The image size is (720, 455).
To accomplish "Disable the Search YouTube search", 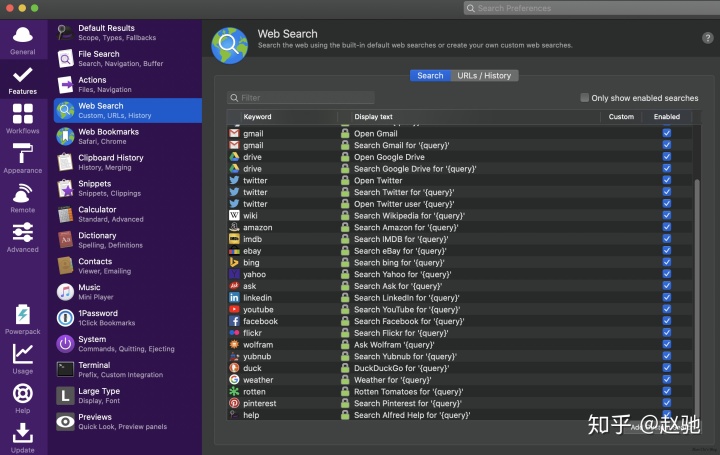I will pyautogui.click(x=667, y=309).
